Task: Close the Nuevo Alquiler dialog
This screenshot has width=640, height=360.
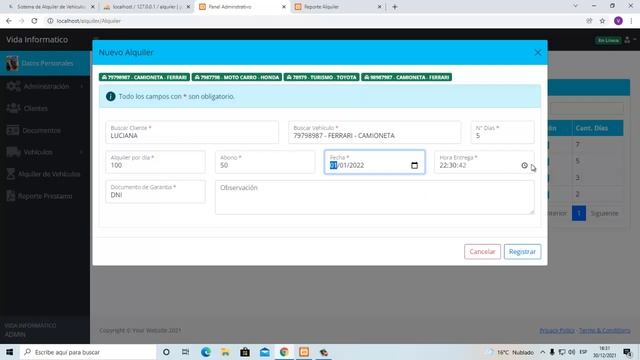Action: [x=538, y=52]
